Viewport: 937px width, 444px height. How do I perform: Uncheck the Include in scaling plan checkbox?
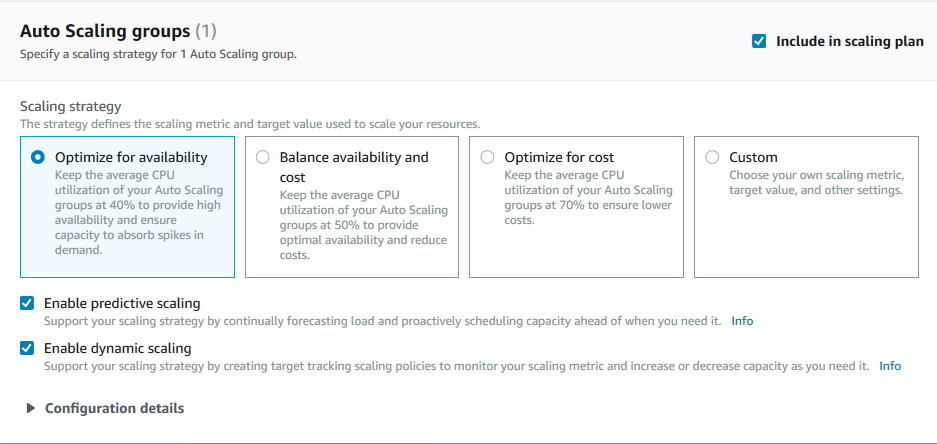[759, 41]
